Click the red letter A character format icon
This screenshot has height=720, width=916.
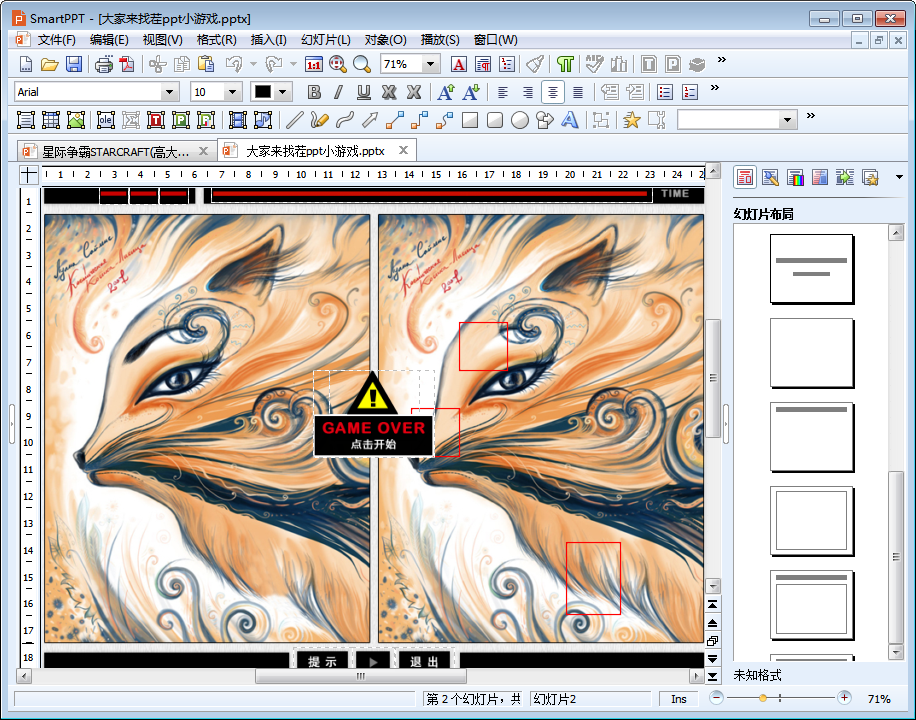pyautogui.click(x=459, y=64)
